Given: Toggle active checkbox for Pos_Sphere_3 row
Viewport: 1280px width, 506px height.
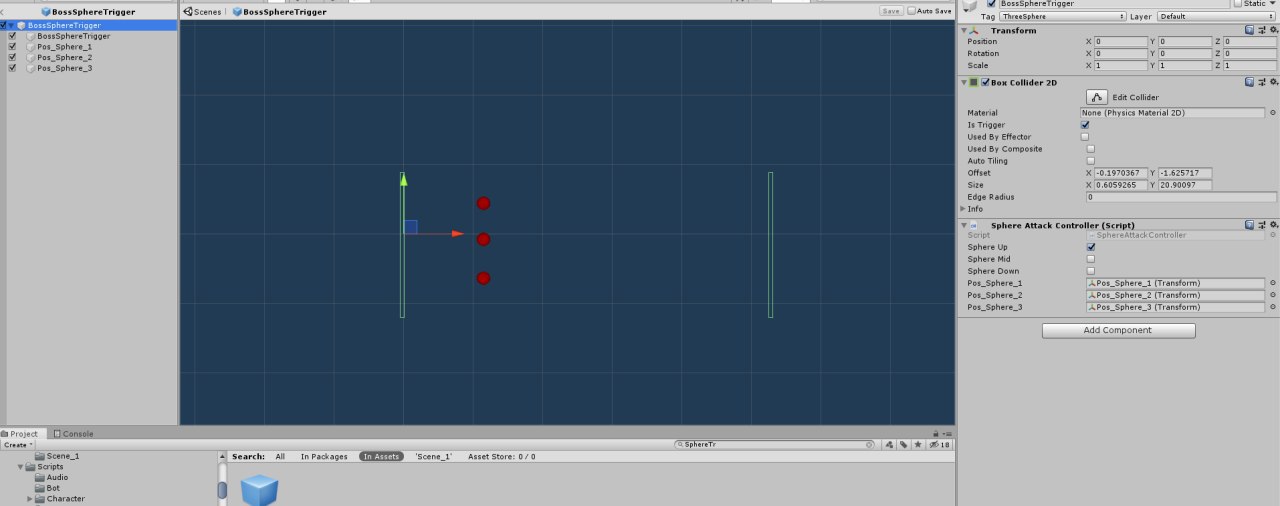Looking at the screenshot, I should coord(12,68).
